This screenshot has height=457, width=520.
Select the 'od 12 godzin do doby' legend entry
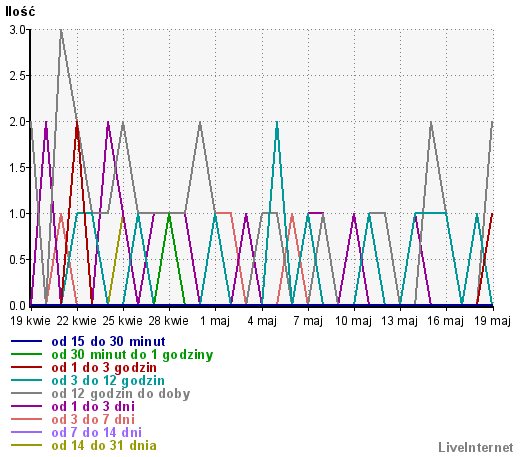pos(121,394)
